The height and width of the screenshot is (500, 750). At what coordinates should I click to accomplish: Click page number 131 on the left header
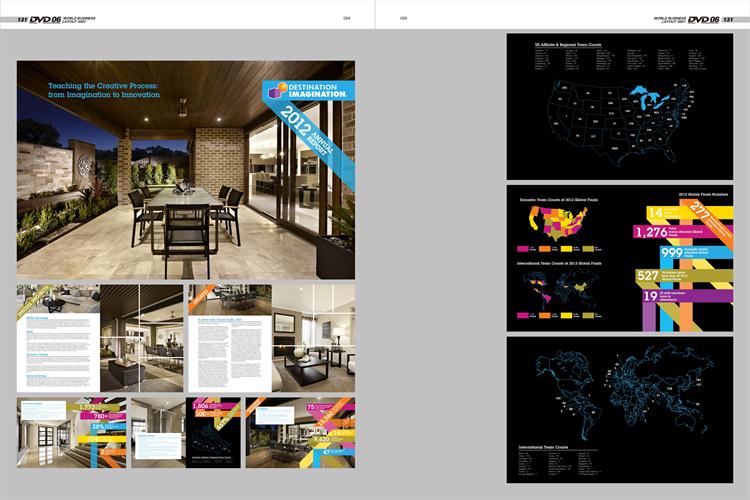[22, 18]
